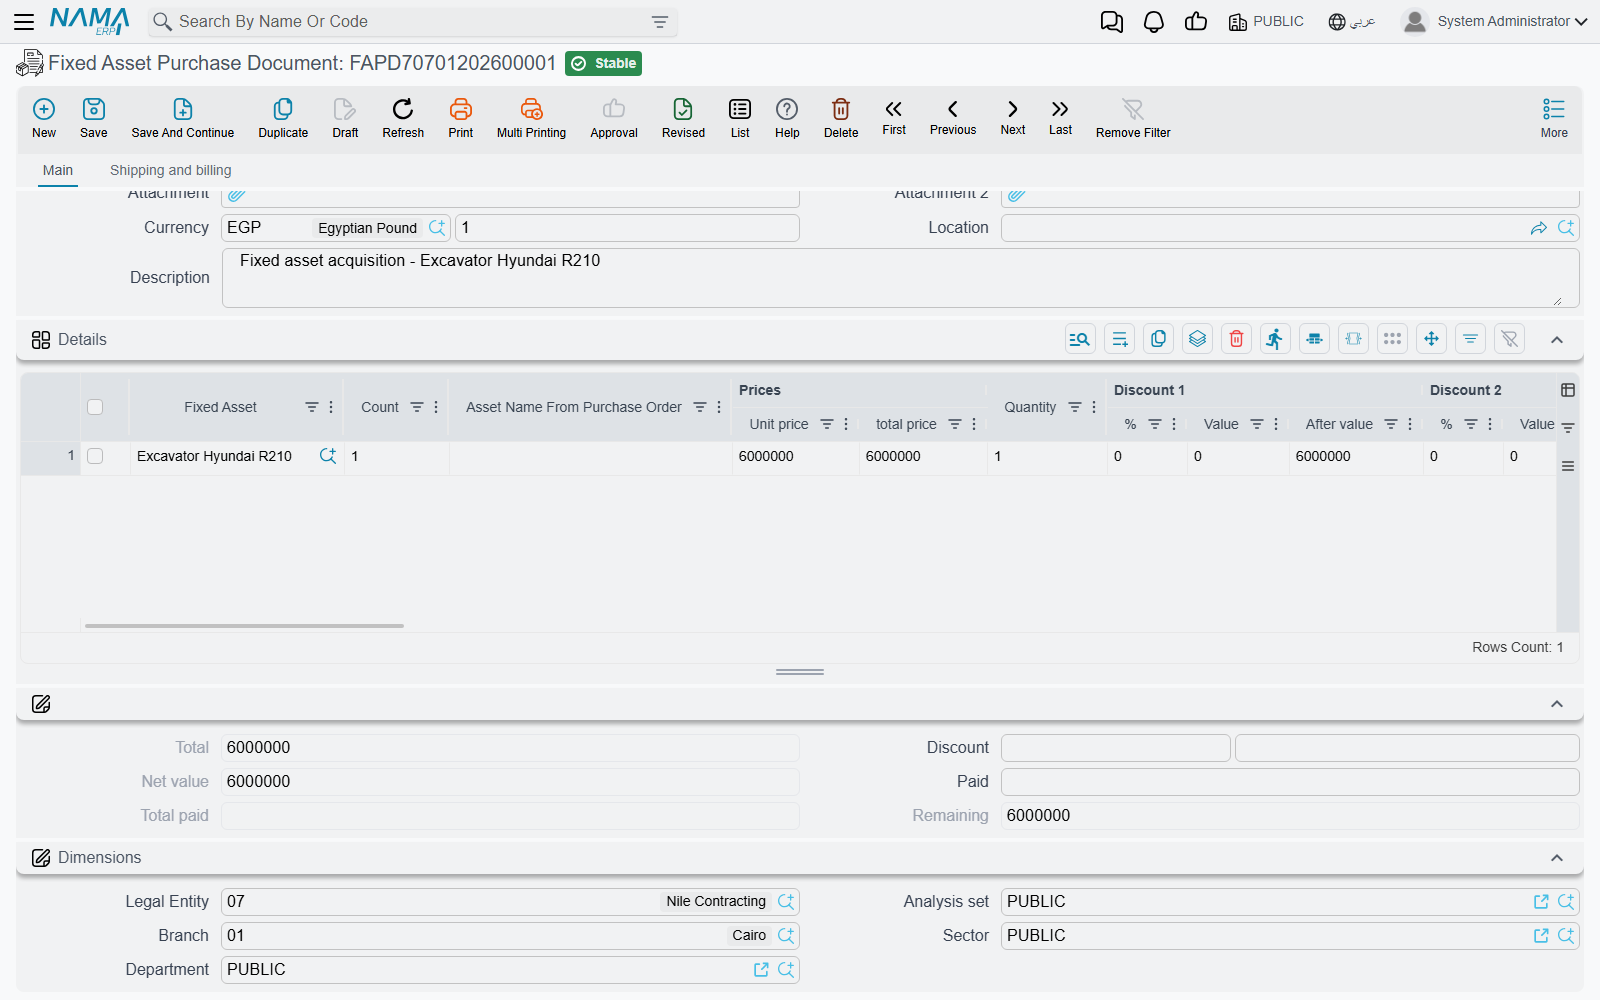Open Fixed Asset lookup on row 1
The width and height of the screenshot is (1600, 1000).
[328, 456]
